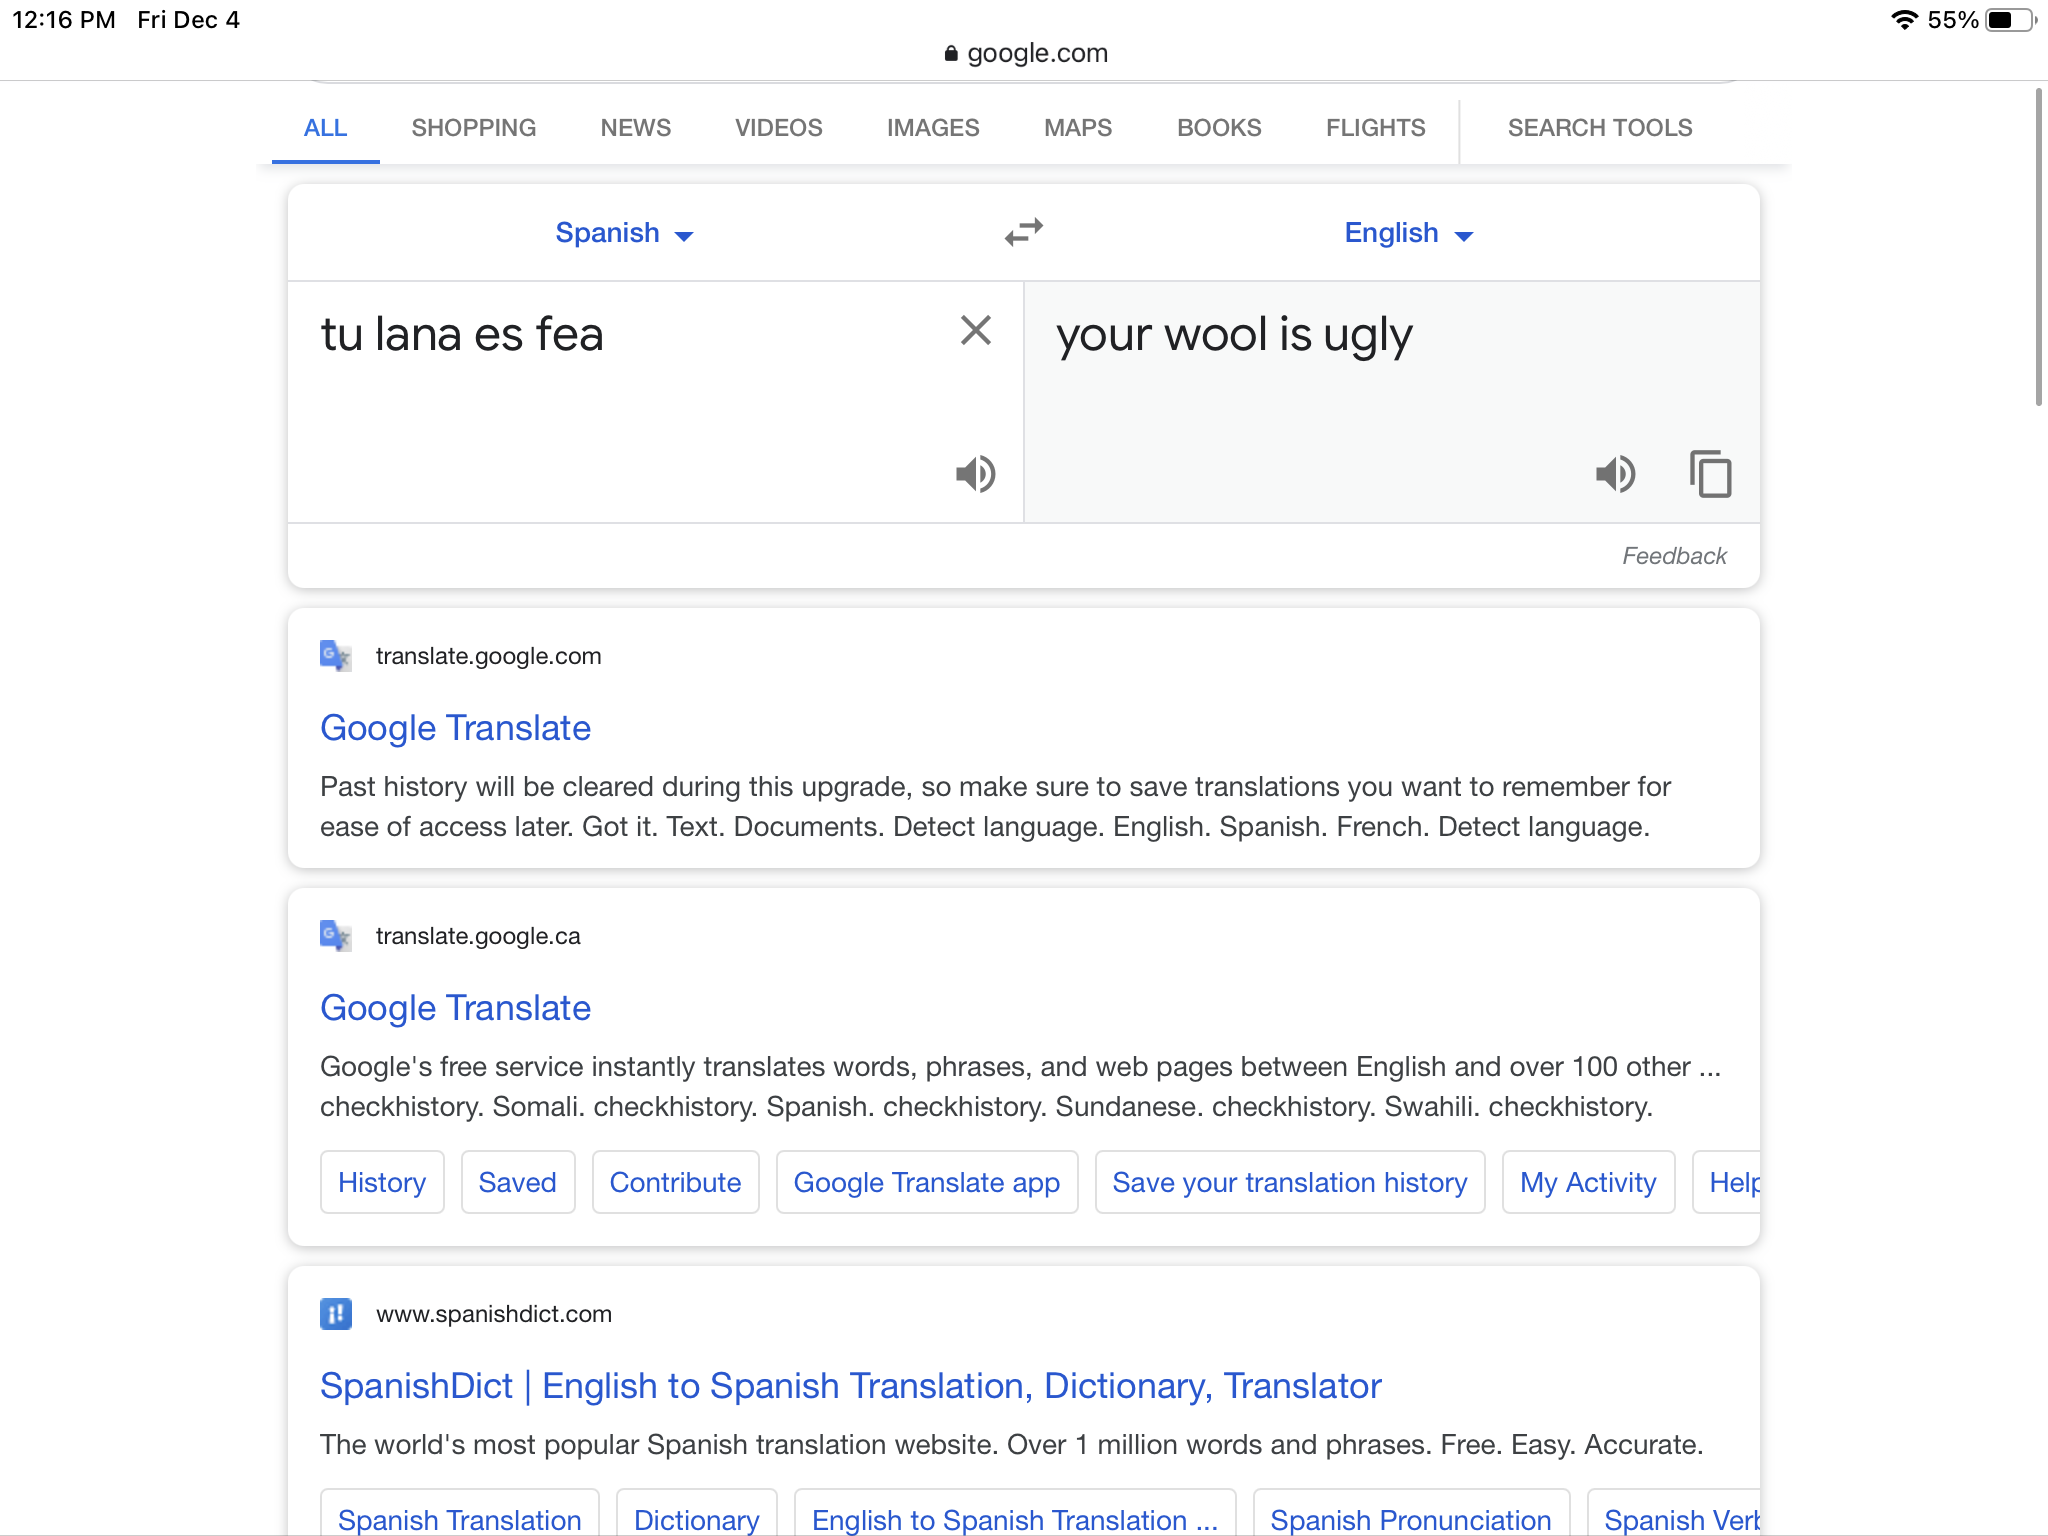Switch to the Images tab
Image resolution: width=2048 pixels, height=1536 pixels.
point(933,128)
